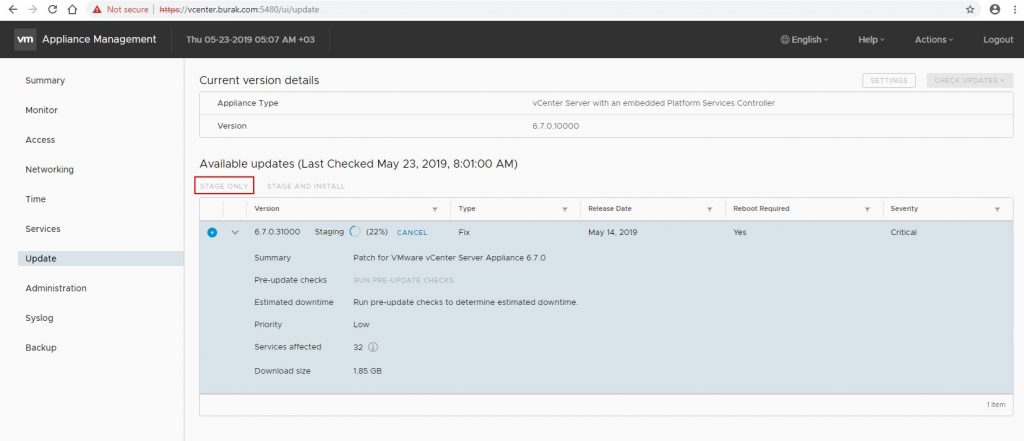Click the Severity column filter icon
The image size is (1024, 441).
click(x=997, y=209)
